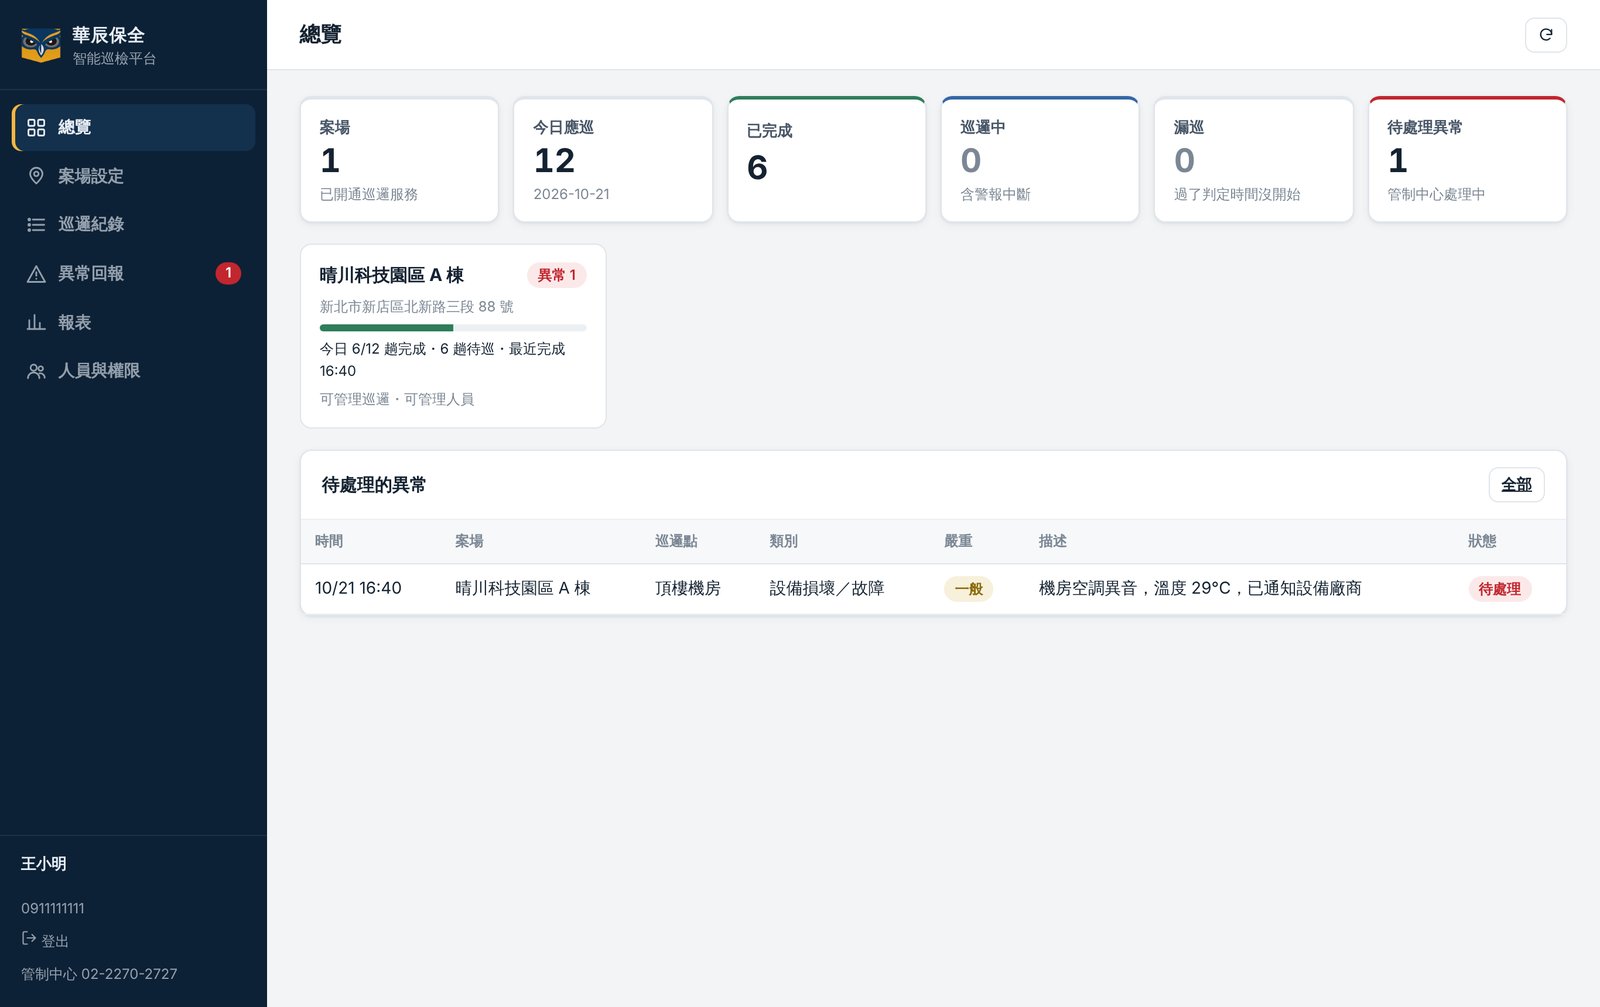This screenshot has width=1600, height=1007.
Task: Open 人員與權限 settings
Action: tap(134, 371)
